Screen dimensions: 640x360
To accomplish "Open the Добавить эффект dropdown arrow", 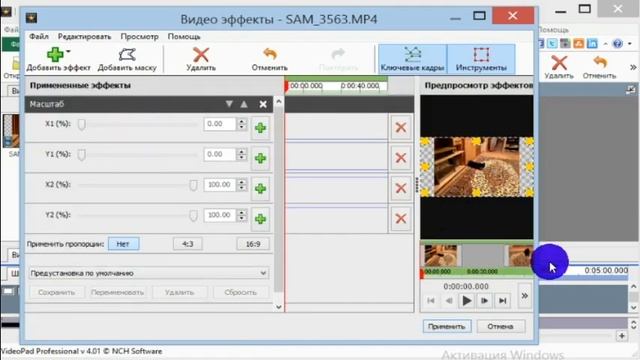I will click(x=68, y=51).
